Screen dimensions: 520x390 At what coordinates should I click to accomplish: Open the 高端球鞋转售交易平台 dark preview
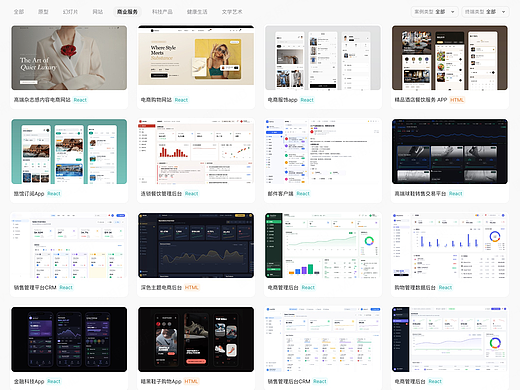[450, 151]
